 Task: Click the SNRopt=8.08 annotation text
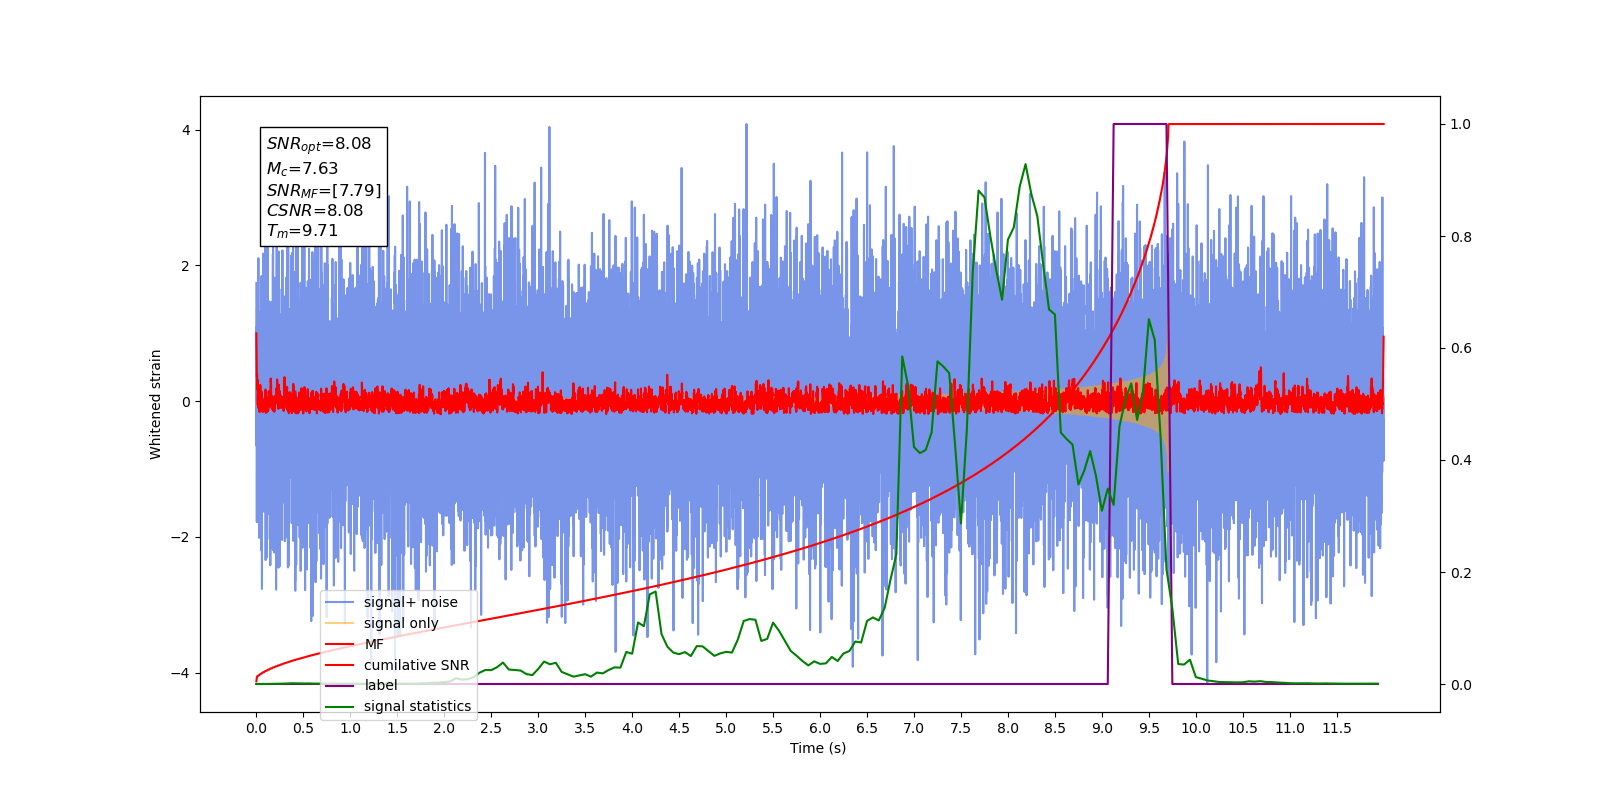[319, 144]
